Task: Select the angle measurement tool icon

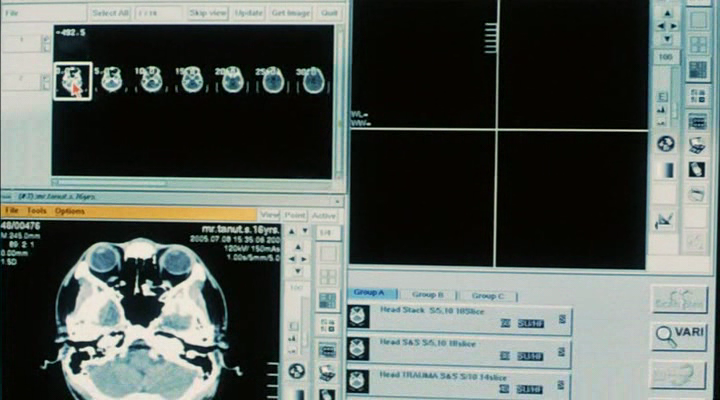Action: [x=664, y=221]
